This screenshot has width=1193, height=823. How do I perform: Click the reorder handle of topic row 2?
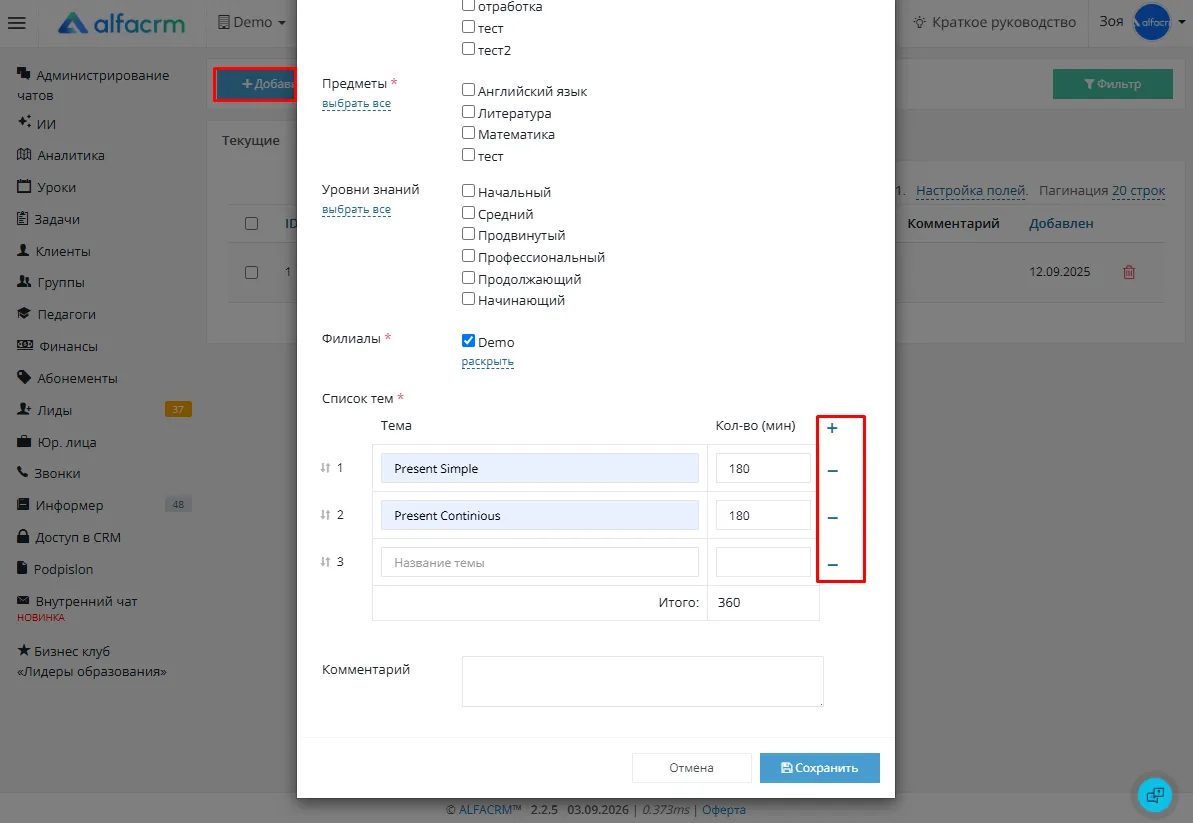pos(325,515)
